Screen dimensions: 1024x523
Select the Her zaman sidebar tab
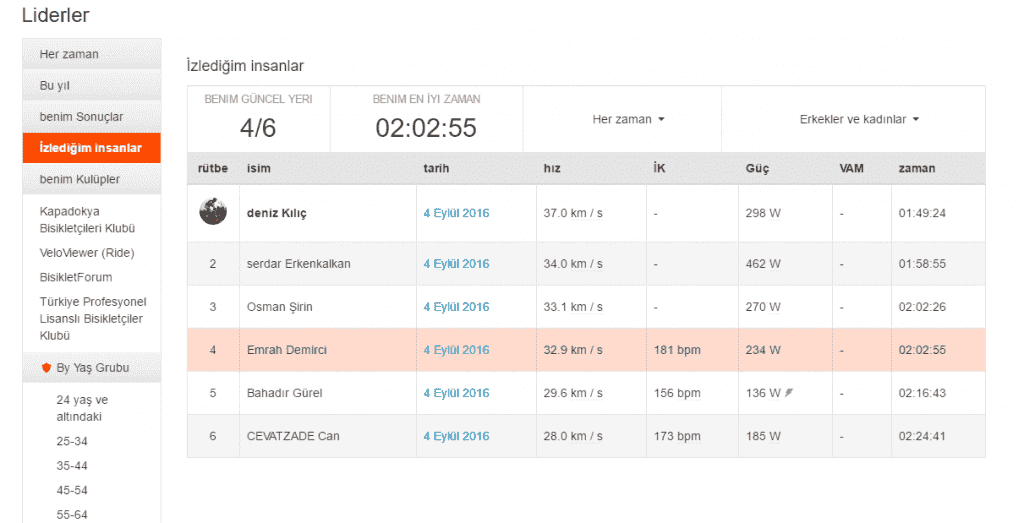[x=91, y=54]
